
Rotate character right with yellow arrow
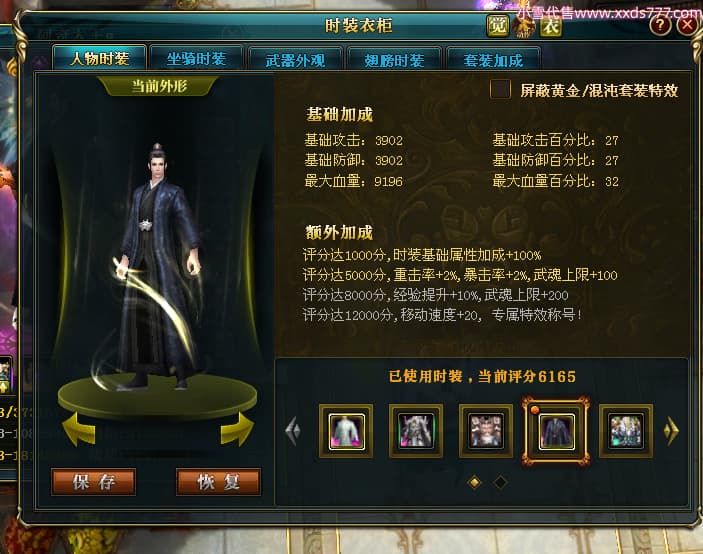click(237, 430)
